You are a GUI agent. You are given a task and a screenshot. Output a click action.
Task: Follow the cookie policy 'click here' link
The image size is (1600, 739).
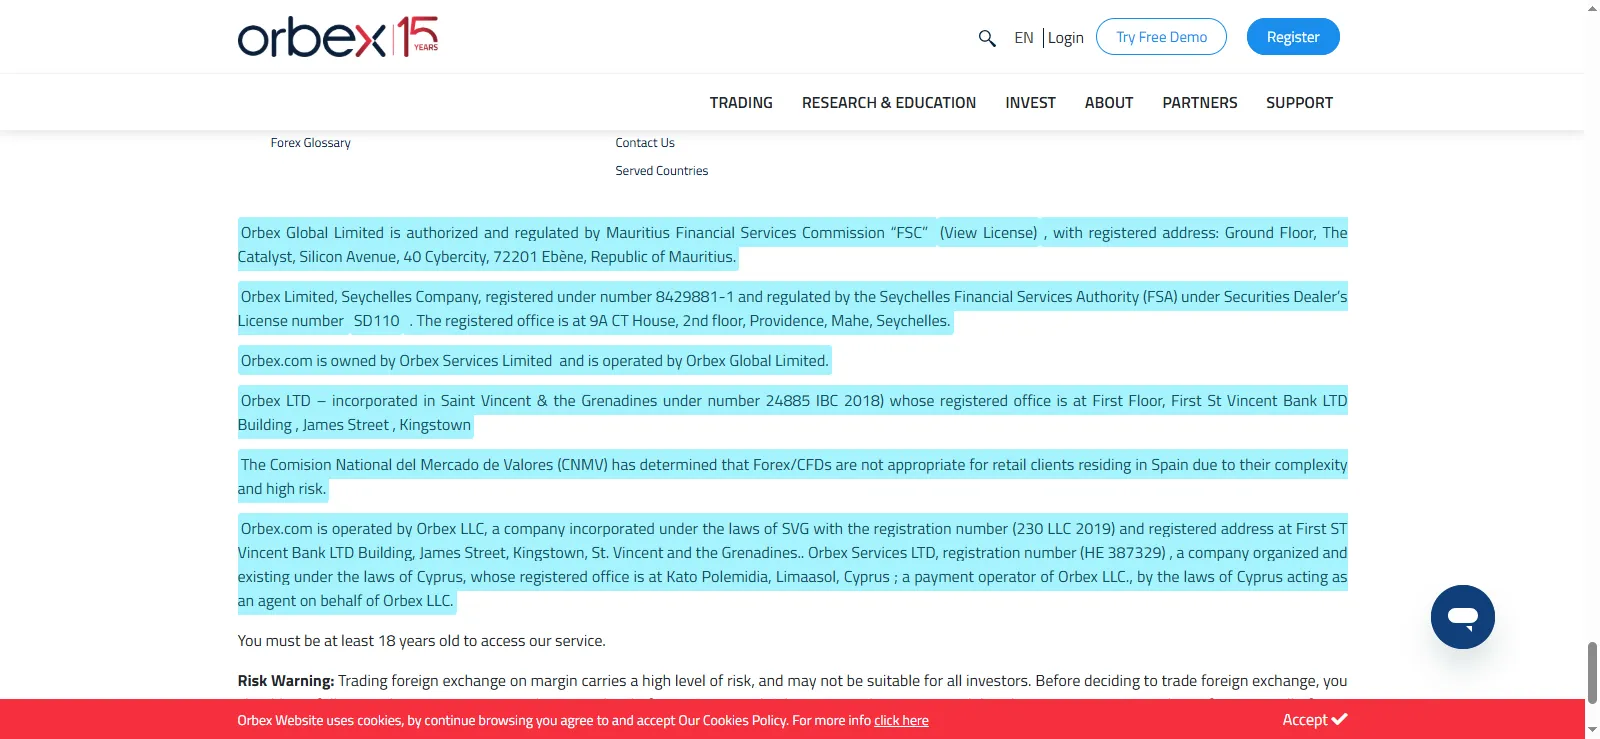(901, 721)
